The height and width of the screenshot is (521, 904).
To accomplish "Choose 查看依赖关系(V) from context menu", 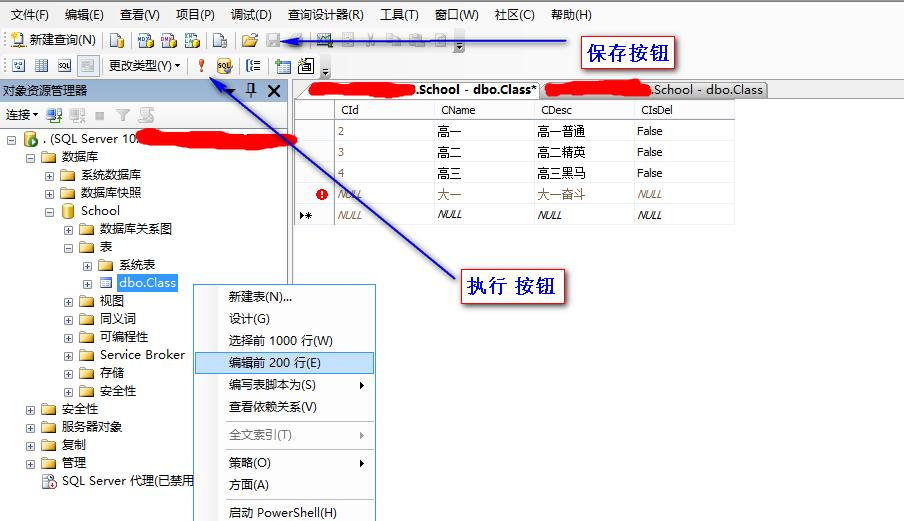I will (285, 407).
